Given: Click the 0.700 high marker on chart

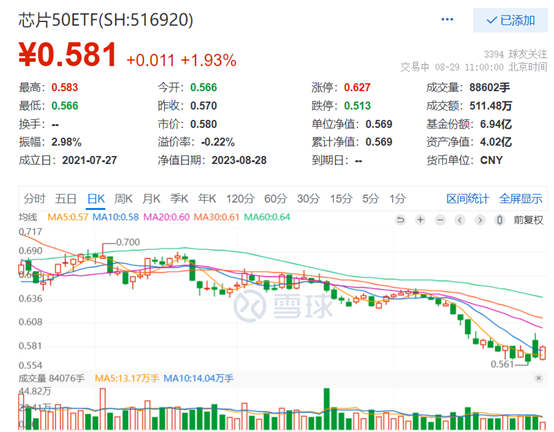Looking at the screenshot, I should (x=128, y=242).
